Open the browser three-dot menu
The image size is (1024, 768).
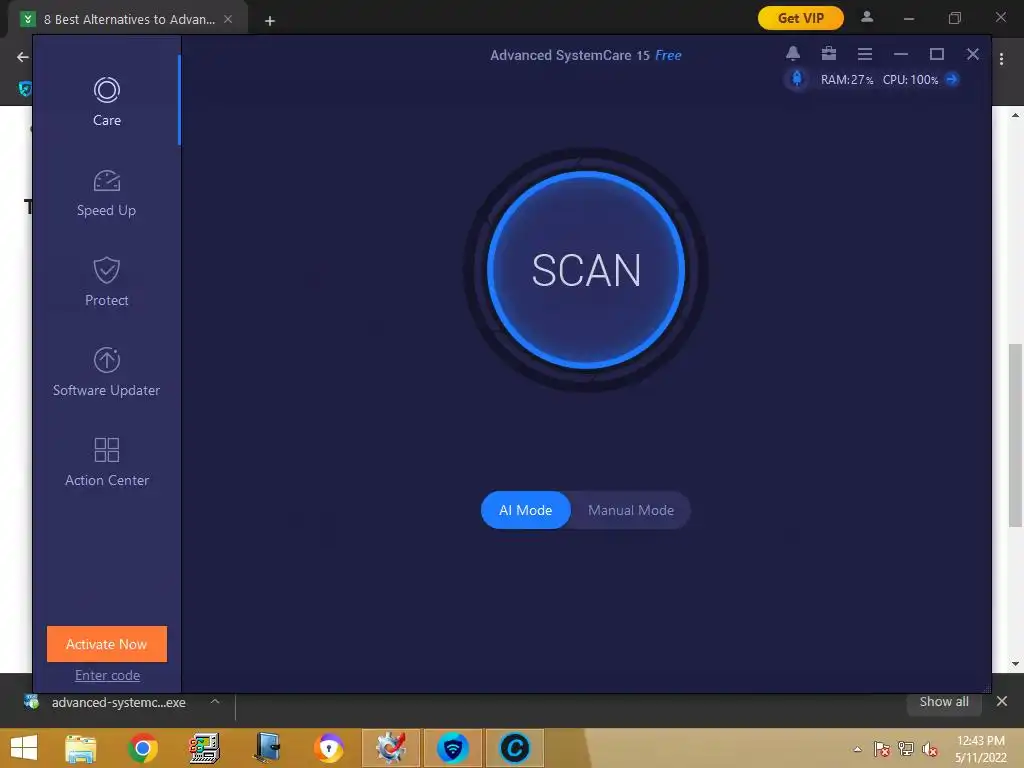[1001, 59]
